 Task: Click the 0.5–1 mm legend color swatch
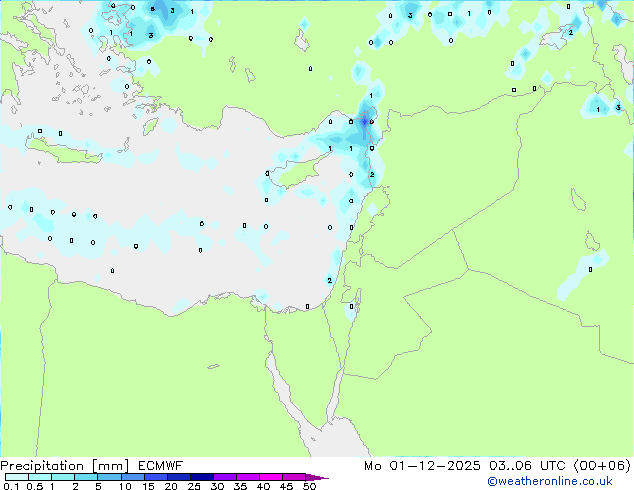40,477
